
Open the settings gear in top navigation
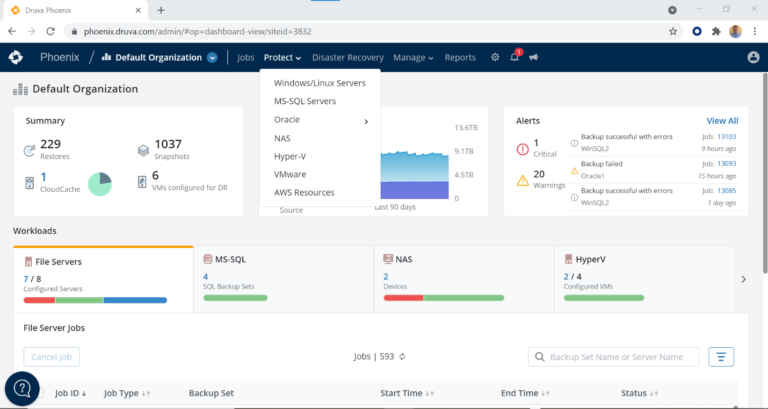495,57
